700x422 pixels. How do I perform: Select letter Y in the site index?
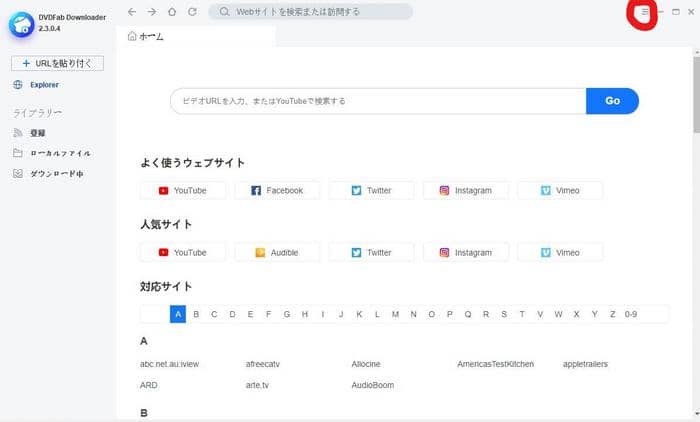(x=595, y=314)
